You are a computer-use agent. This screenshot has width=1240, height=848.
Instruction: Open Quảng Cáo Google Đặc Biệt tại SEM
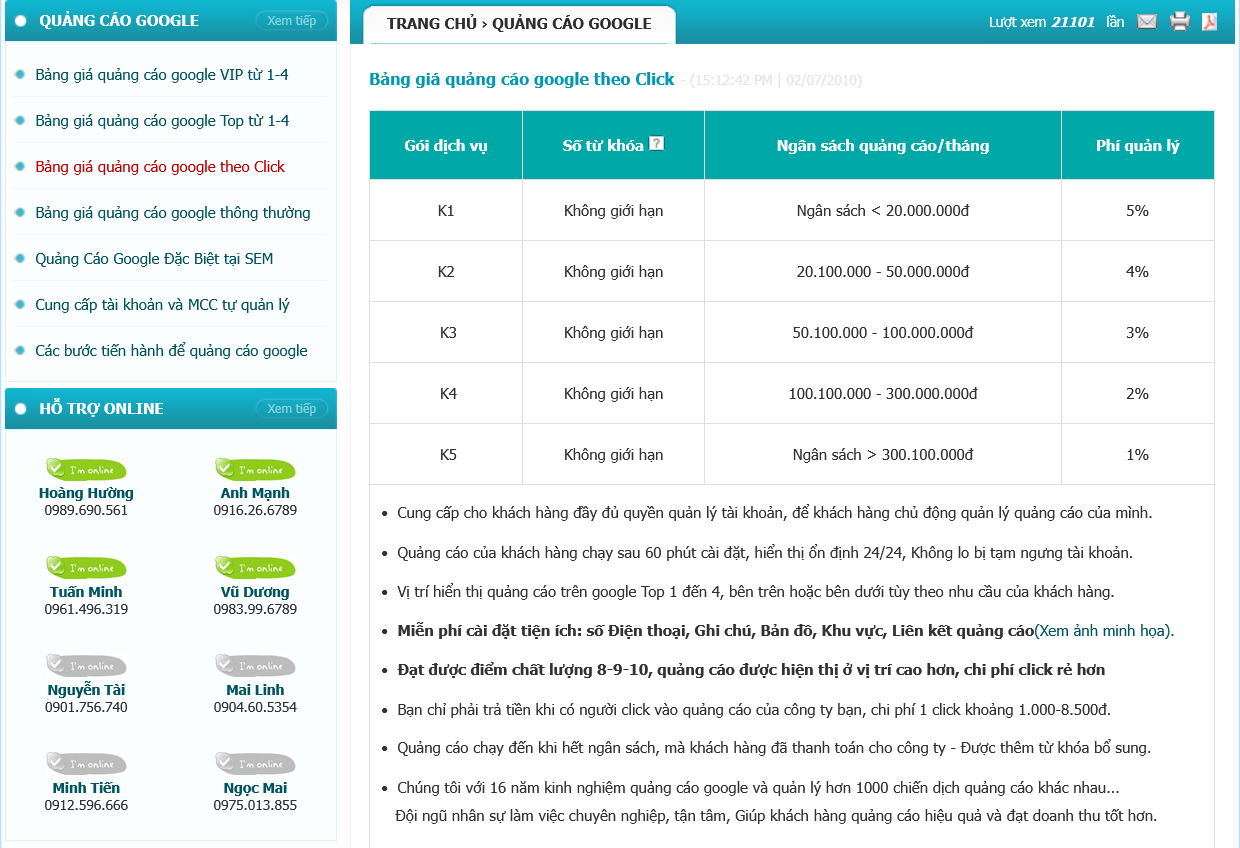tap(154, 259)
